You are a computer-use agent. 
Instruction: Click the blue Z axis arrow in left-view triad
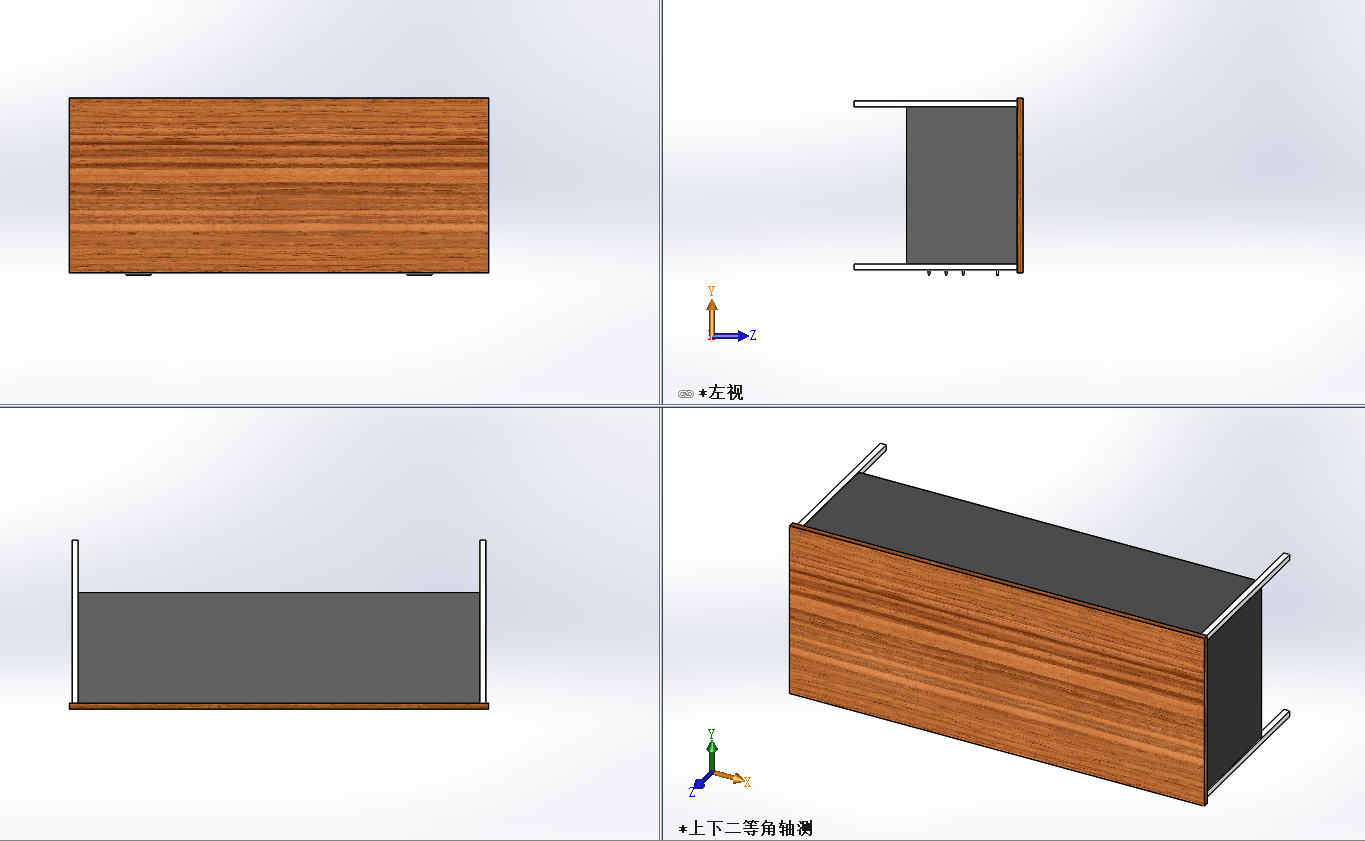click(736, 336)
